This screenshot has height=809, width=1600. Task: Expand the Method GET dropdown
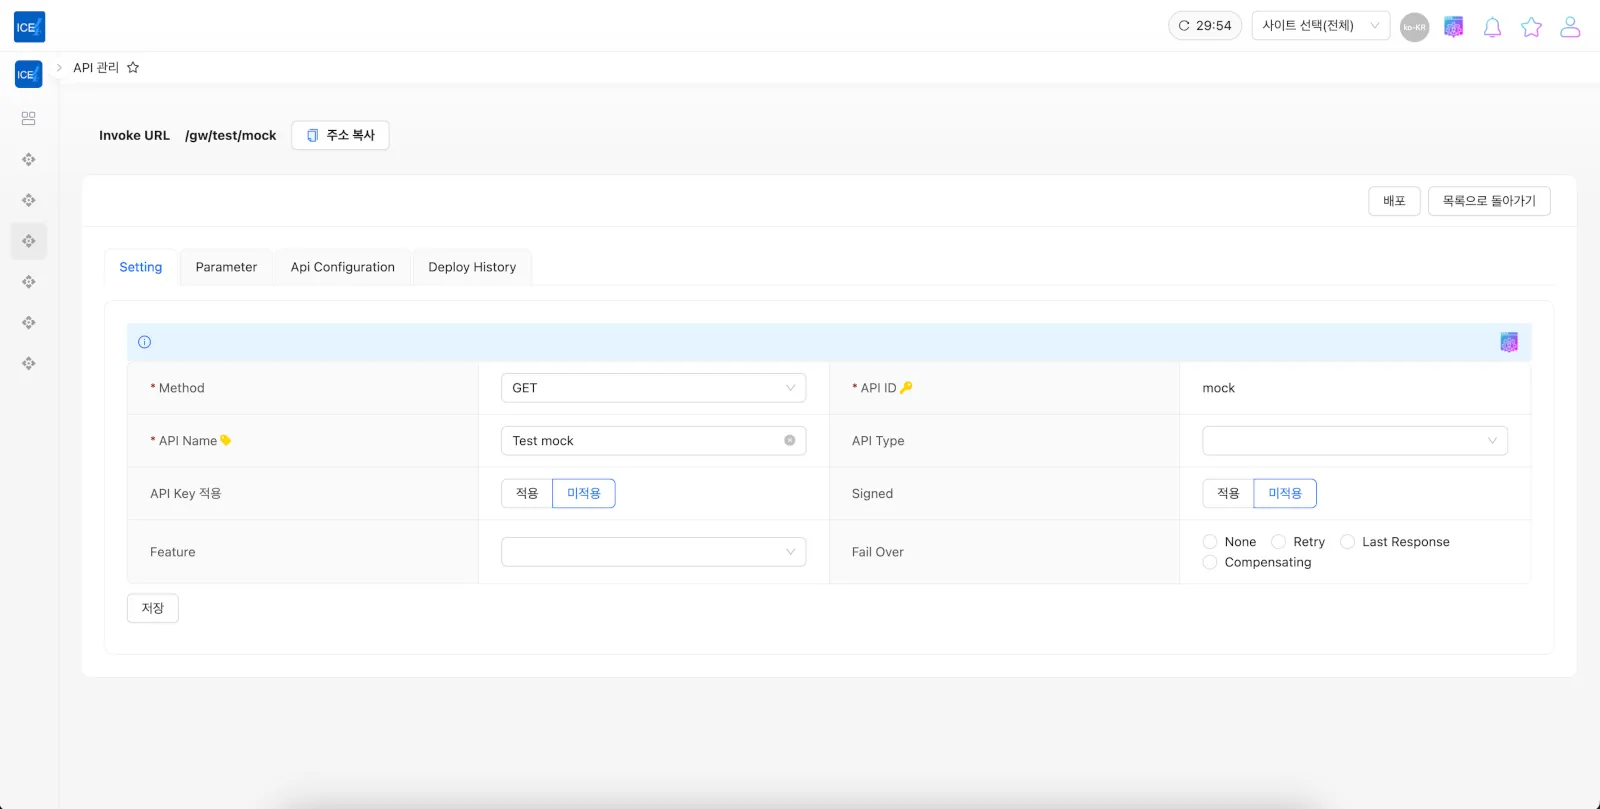[653, 388]
